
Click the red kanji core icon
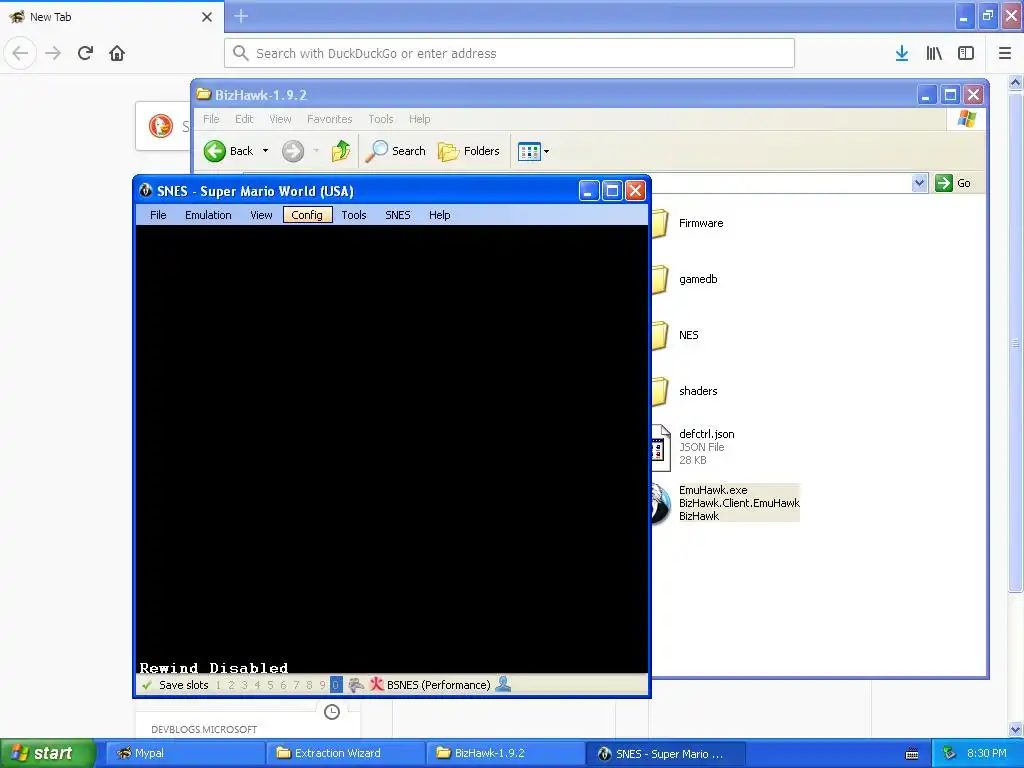pos(376,684)
